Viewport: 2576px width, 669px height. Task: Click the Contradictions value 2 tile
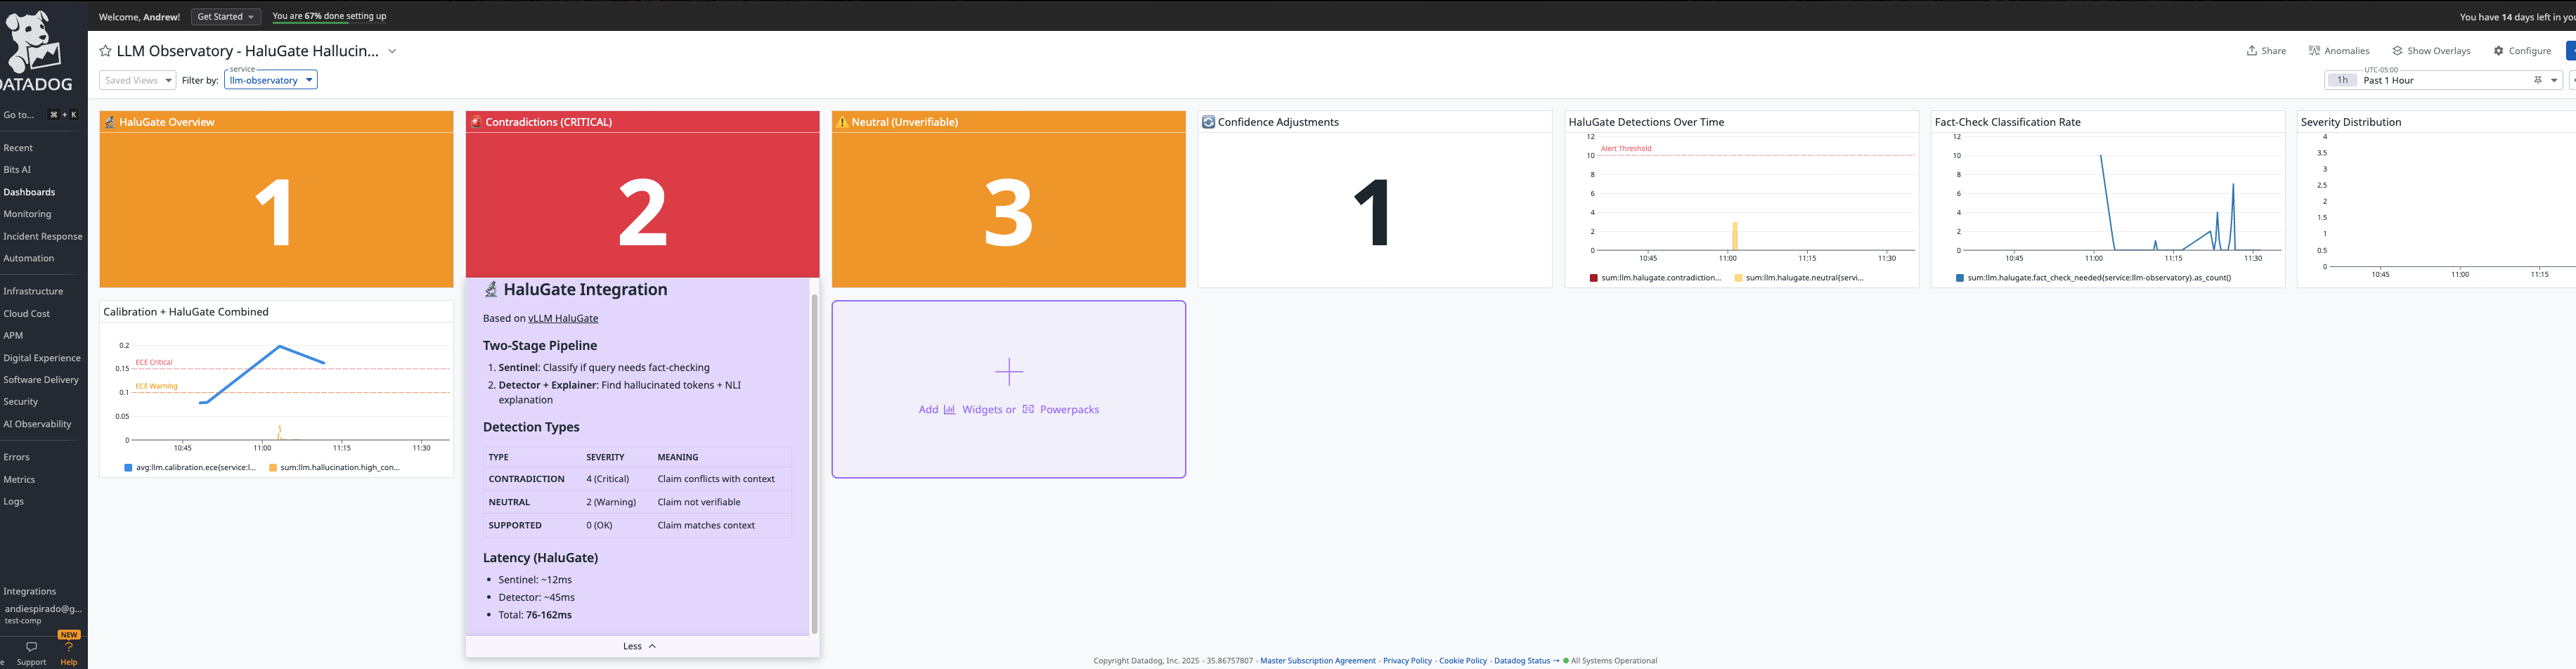642,200
